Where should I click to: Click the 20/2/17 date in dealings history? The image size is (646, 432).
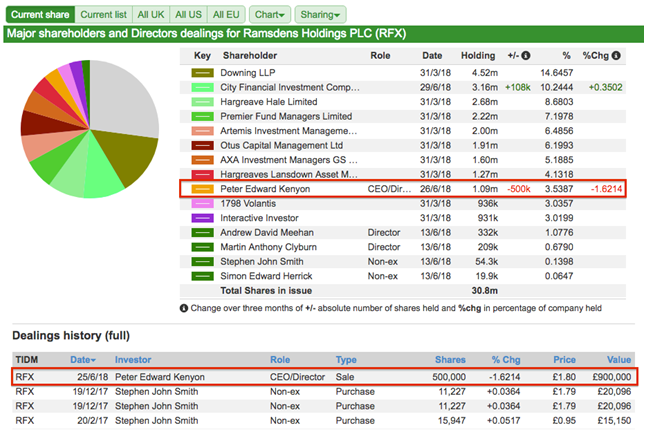click(93, 420)
